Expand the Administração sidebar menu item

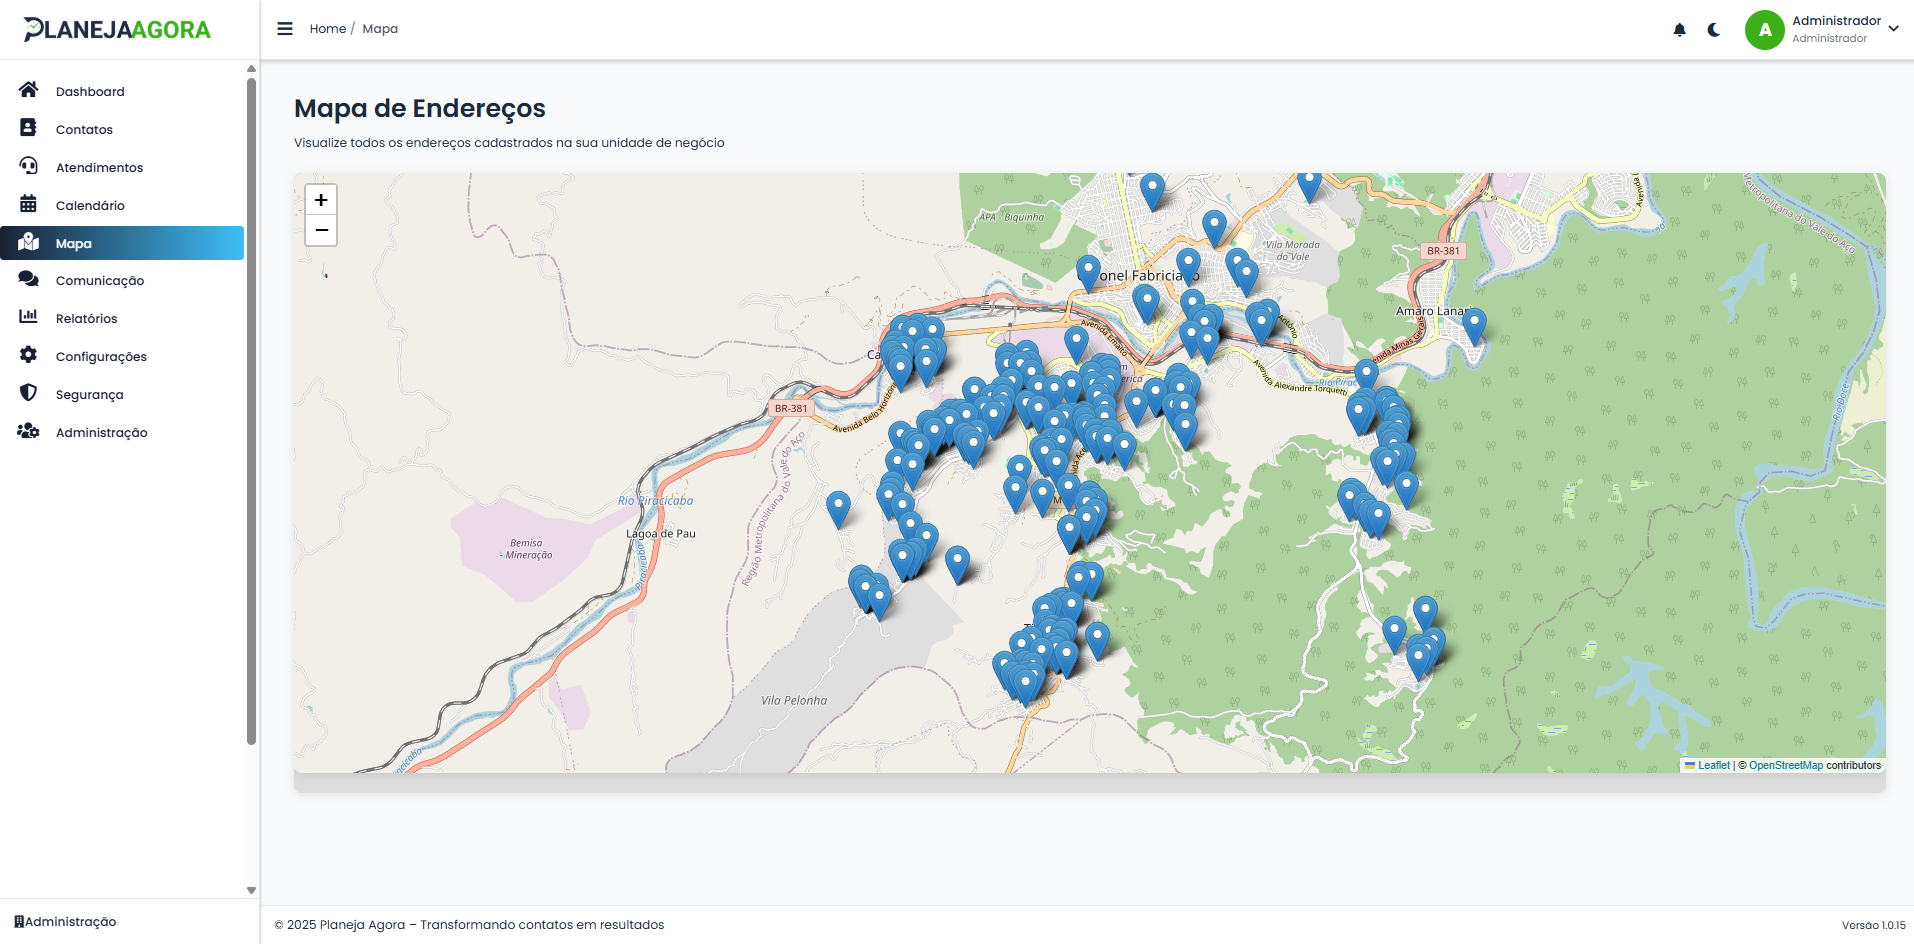(x=101, y=433)
